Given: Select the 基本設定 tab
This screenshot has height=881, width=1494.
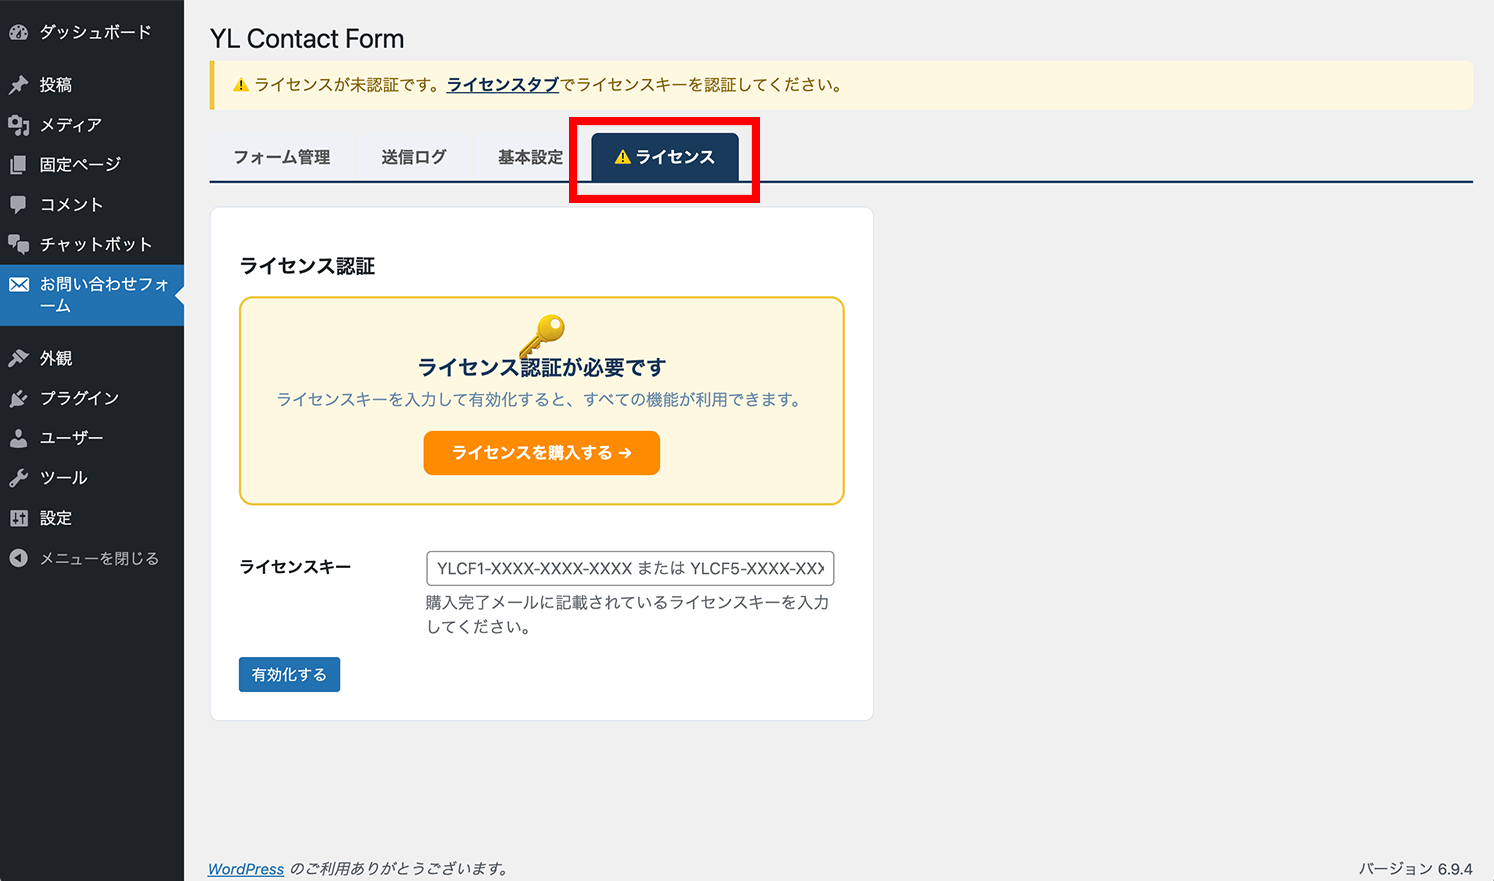Looking at the screenshot, I should tap(530, 157).
